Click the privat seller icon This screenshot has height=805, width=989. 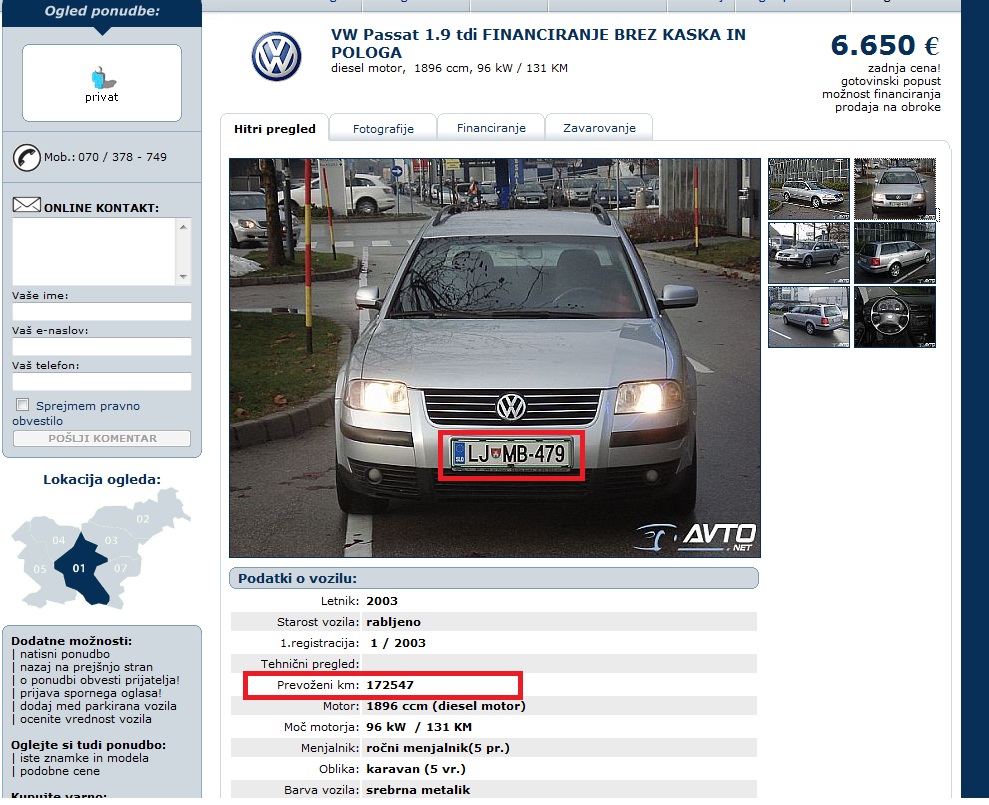(102, 78)
